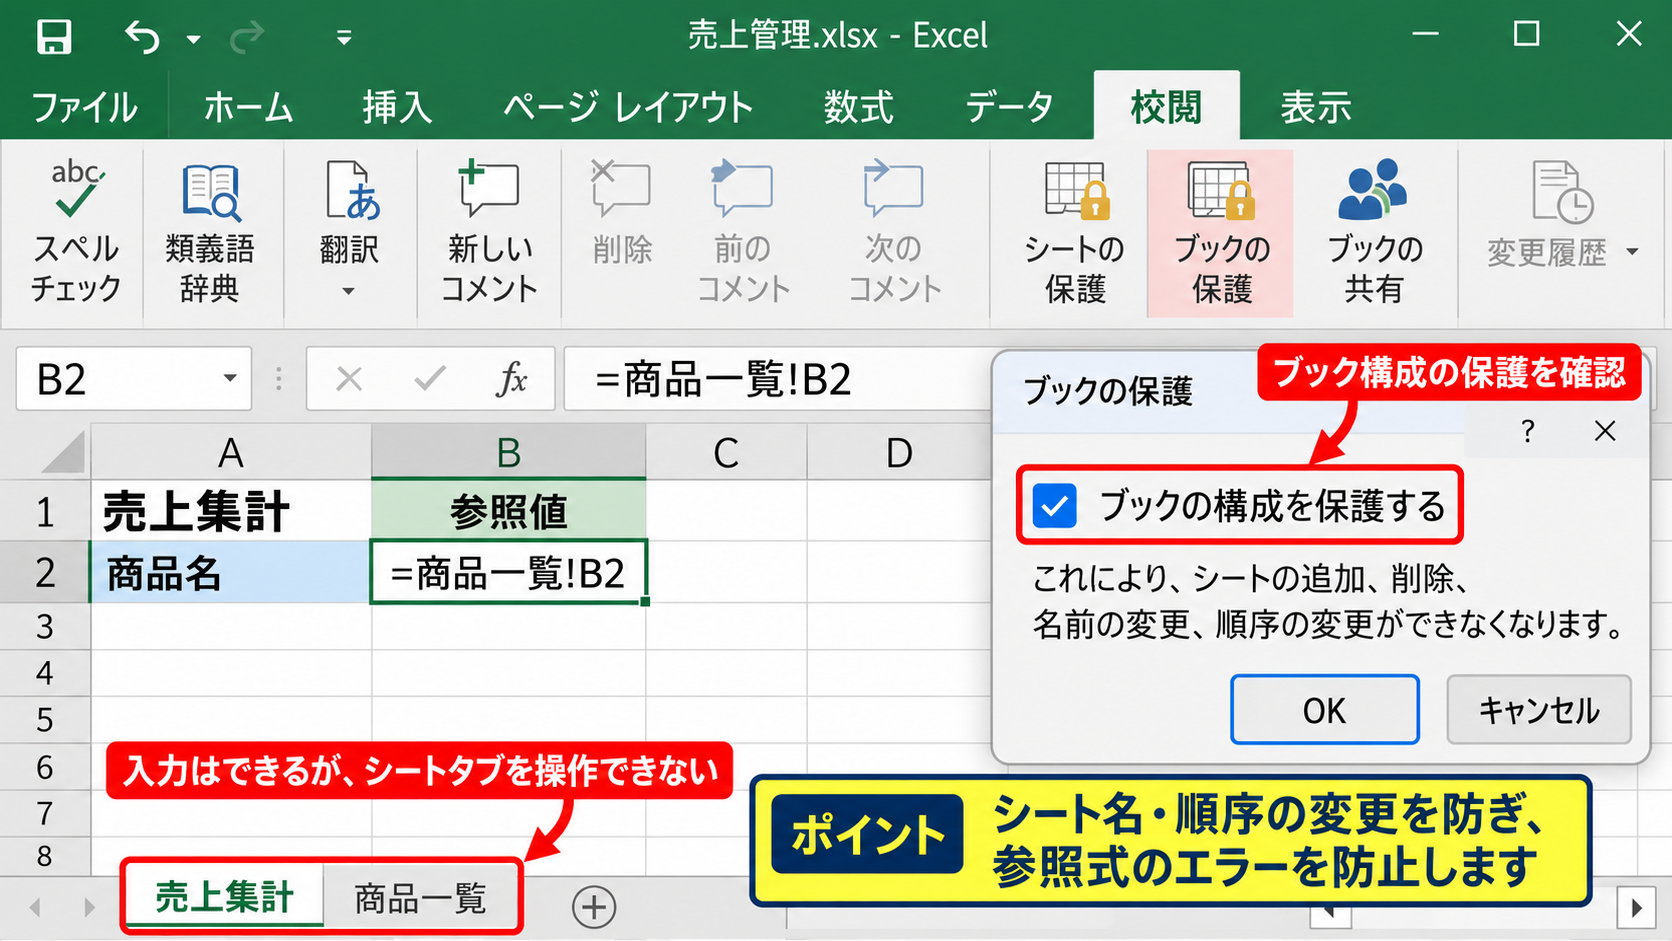Click the select-all corner triangle
Viewport: 1672px width, 941px height.
pyautogui.click(x=63, y=453)
